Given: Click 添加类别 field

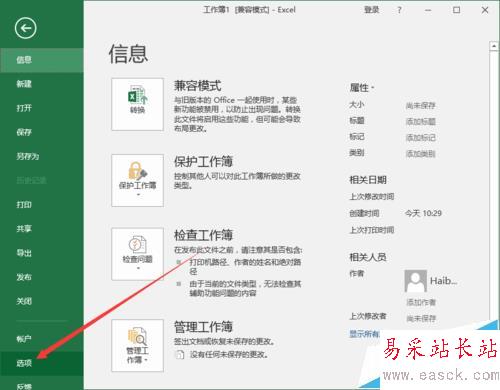Looking at the screenshot, I should click(421, 154).
